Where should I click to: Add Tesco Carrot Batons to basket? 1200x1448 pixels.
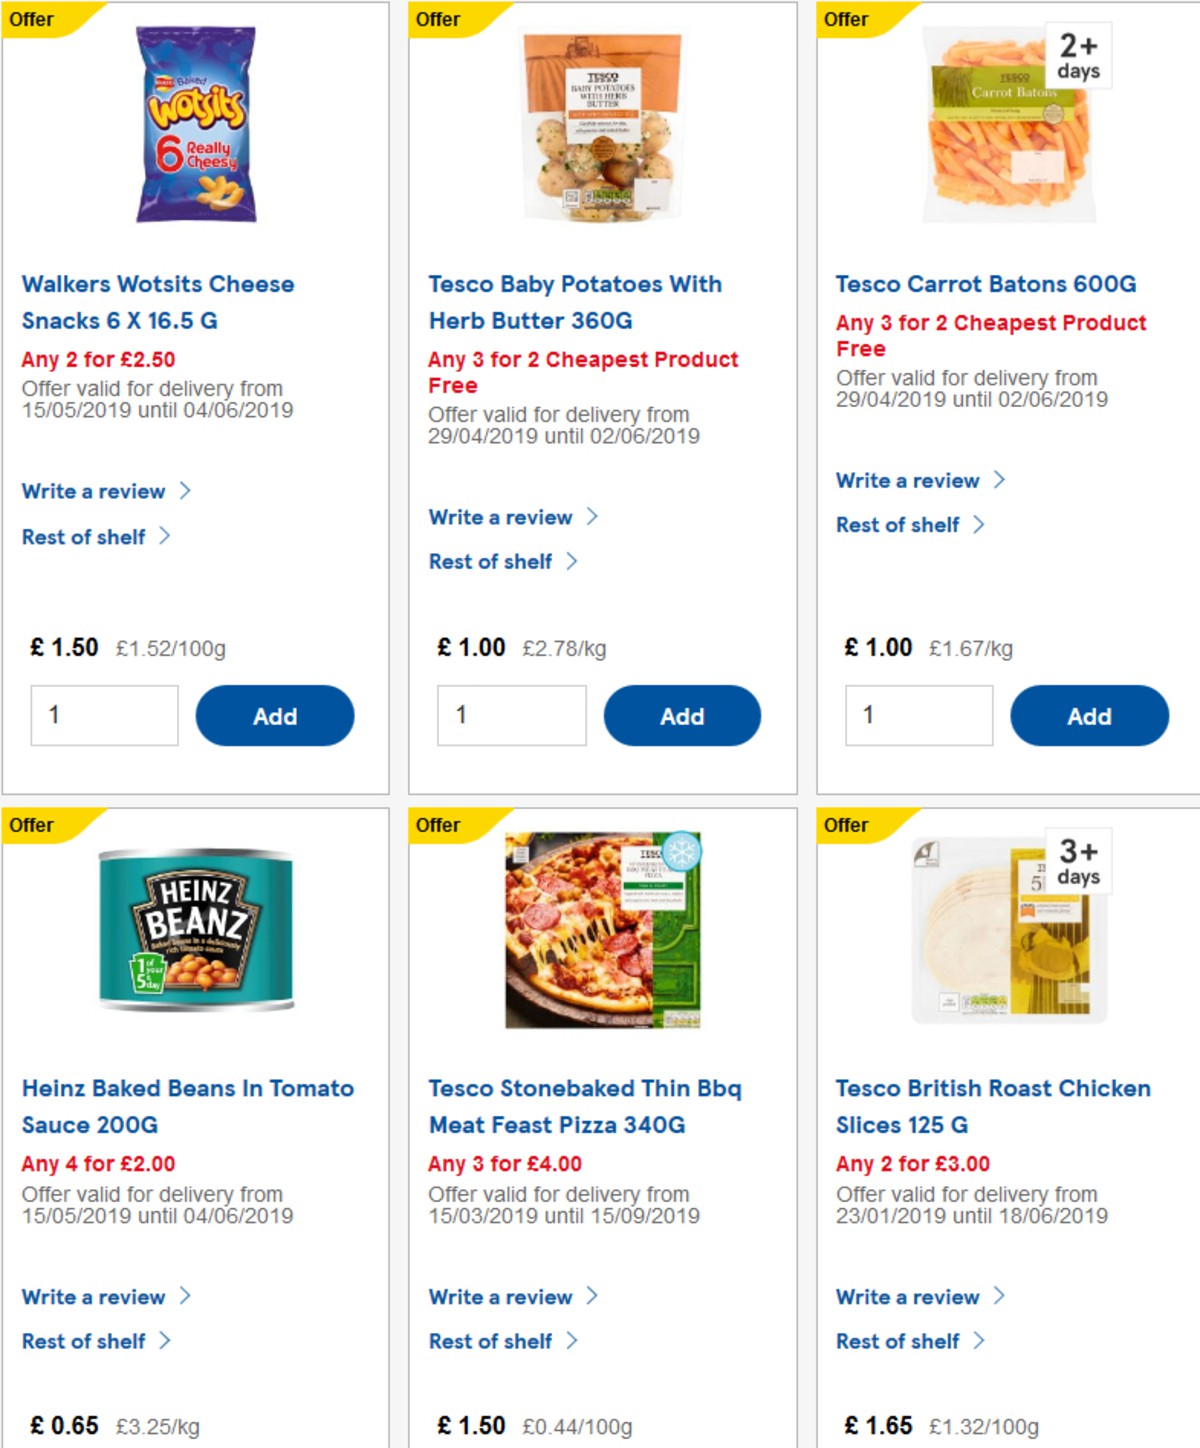coord(1090,715)
